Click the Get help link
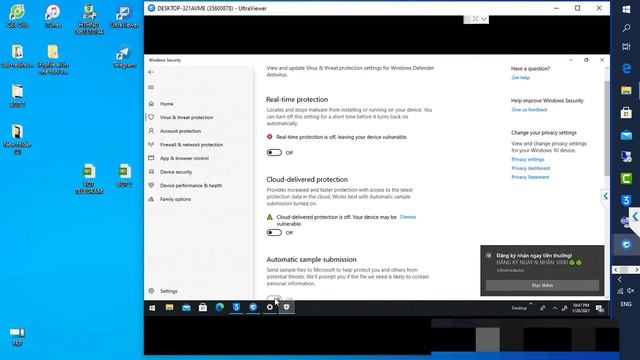The width and height of the screenshot is (640, 360). click(x=520, y=78)
